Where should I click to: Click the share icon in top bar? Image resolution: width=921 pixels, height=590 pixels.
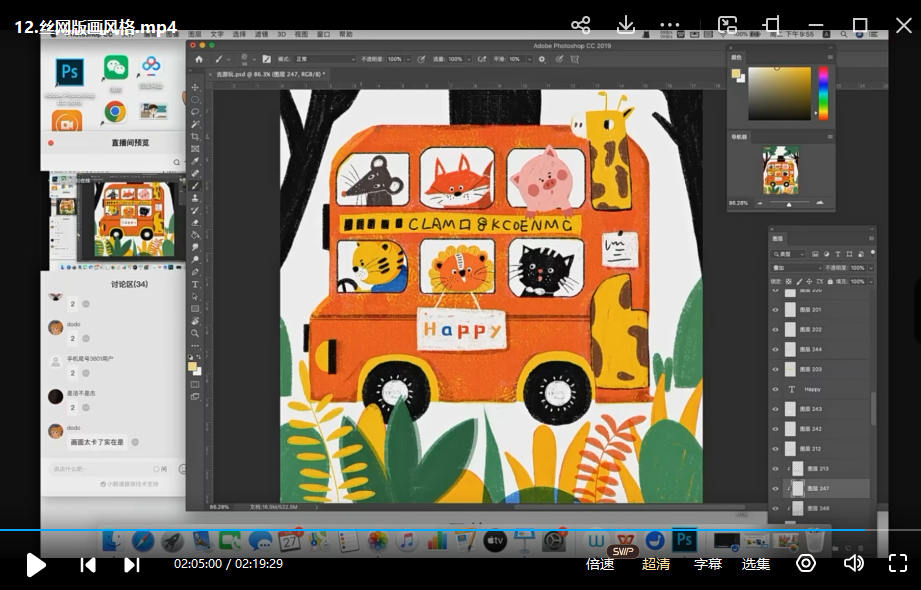click(x=580, y=25)
